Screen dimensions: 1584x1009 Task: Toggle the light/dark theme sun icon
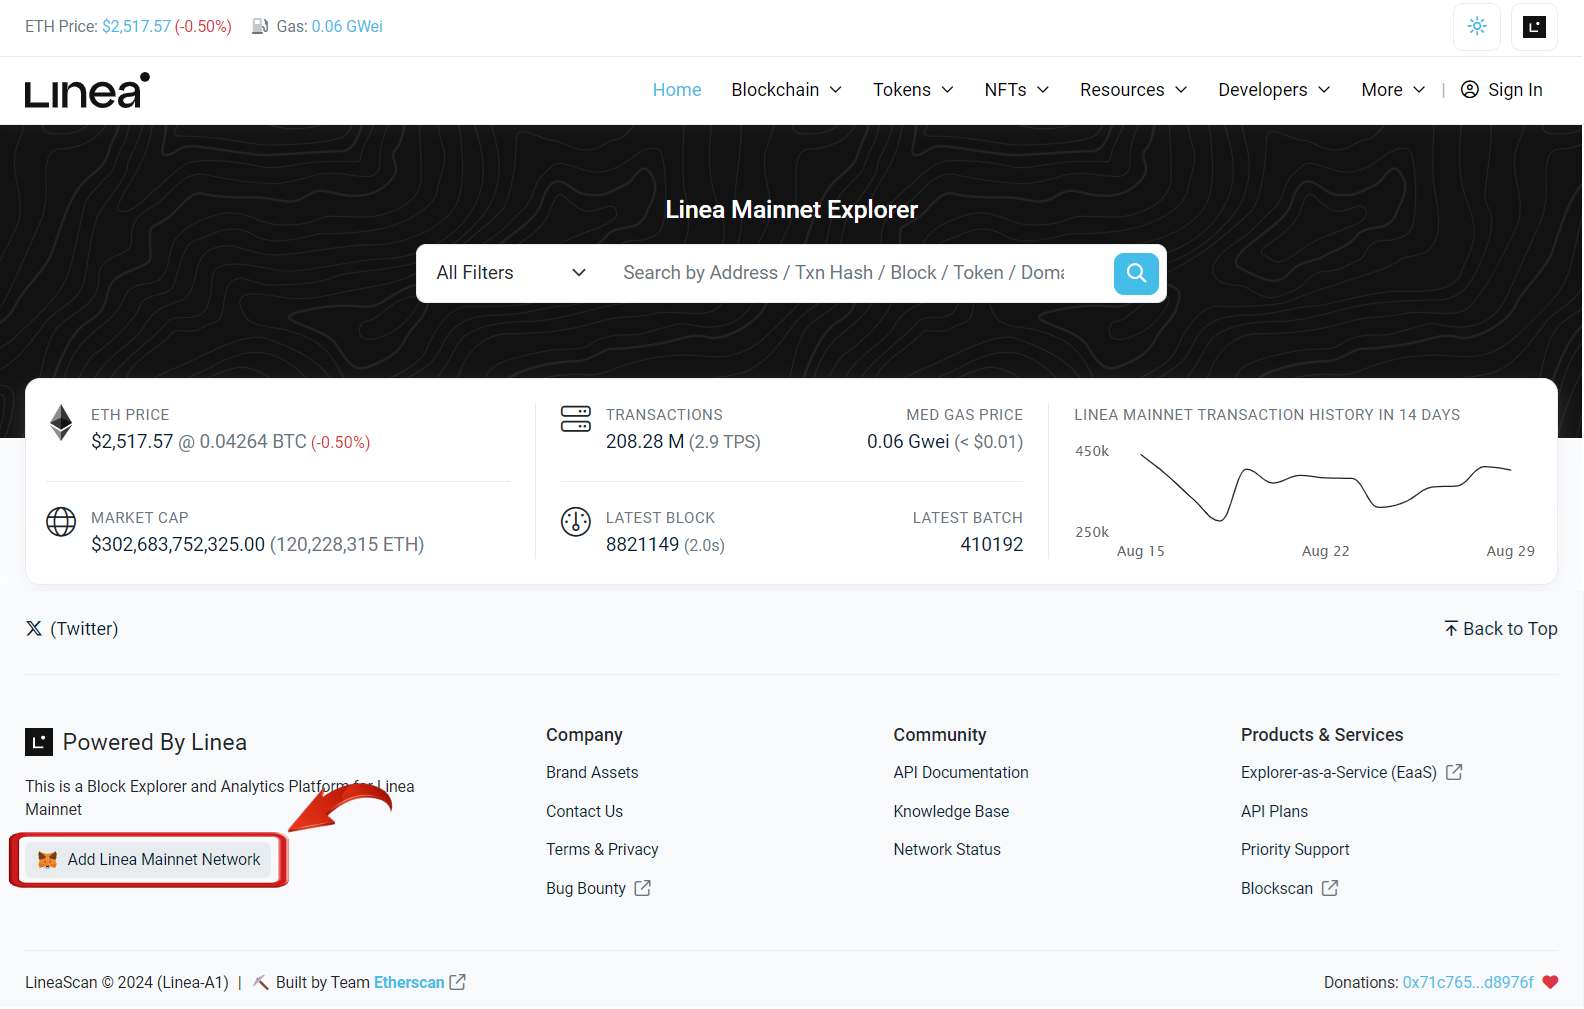click(x=1477, y=27)
